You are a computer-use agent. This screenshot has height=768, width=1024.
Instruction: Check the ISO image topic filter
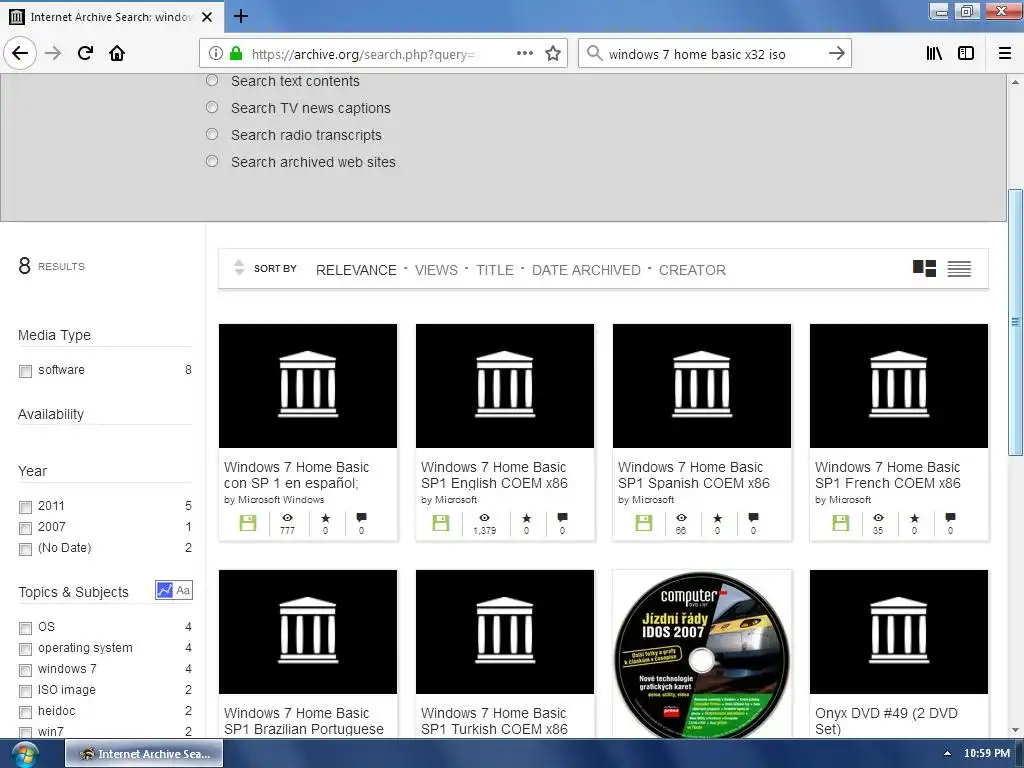coord(25,690)
